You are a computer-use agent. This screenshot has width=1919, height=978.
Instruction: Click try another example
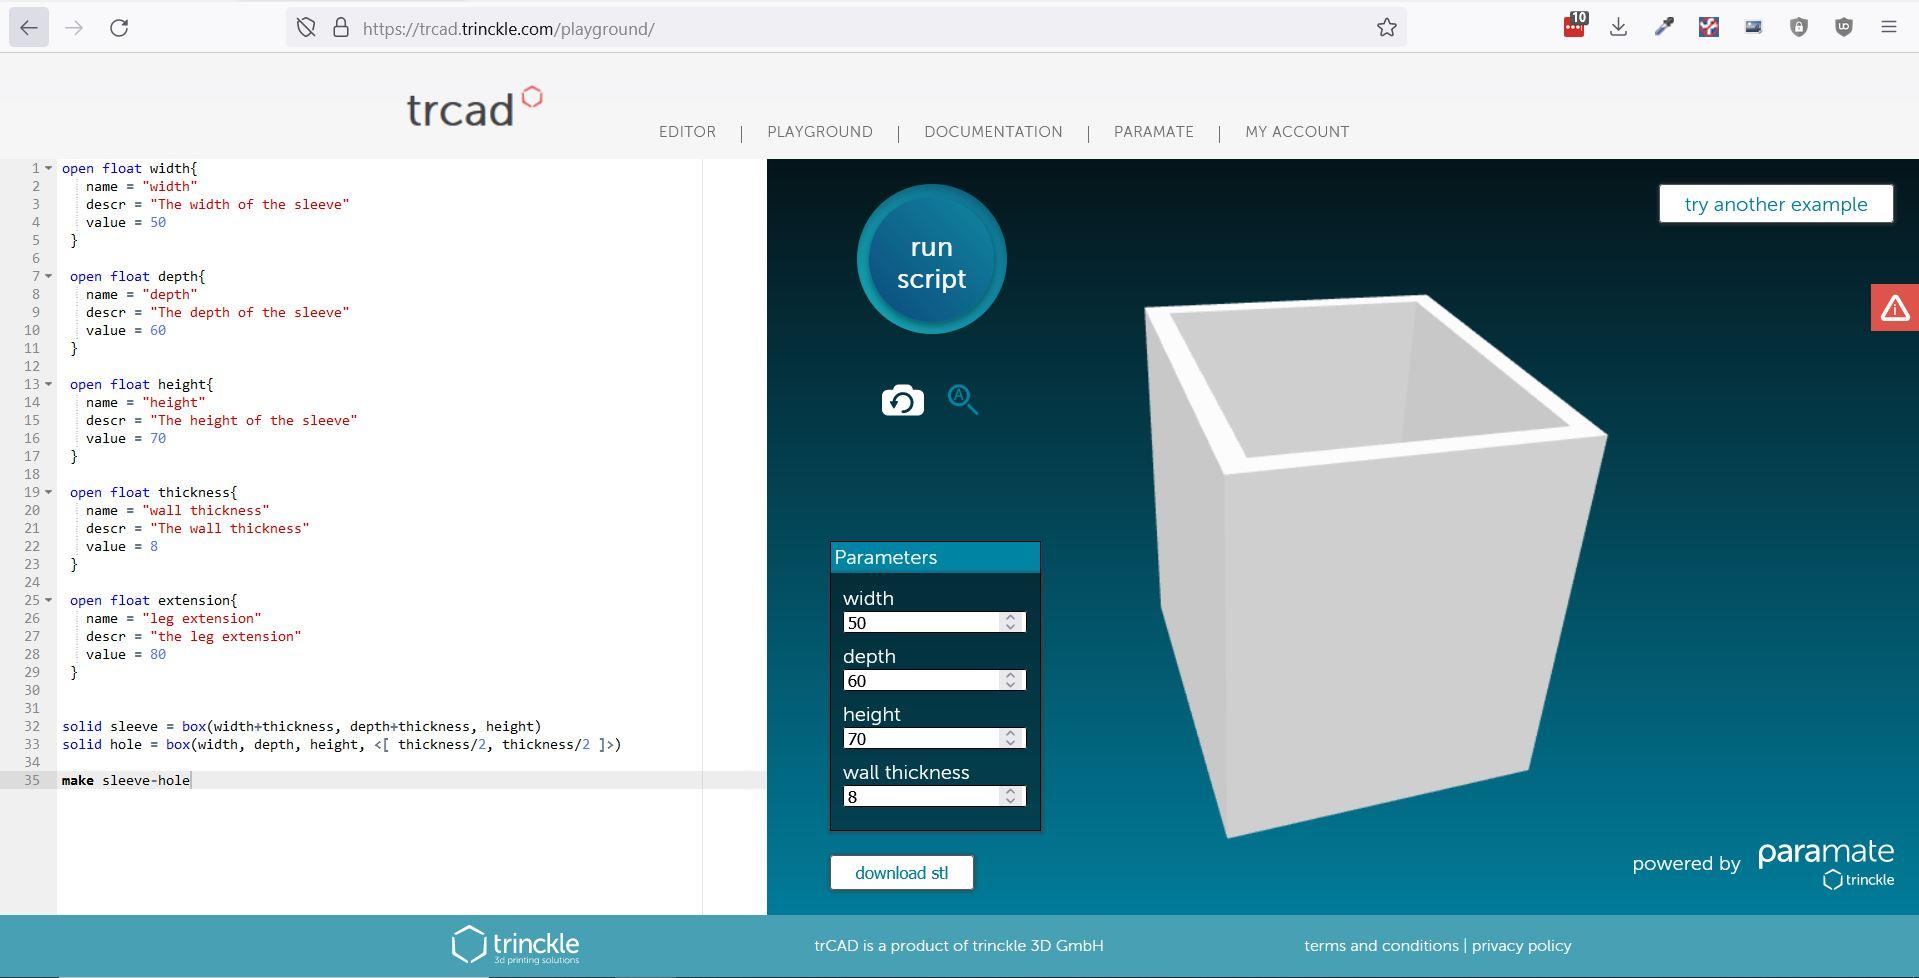pyautogui.click(x=1775, y=203)
